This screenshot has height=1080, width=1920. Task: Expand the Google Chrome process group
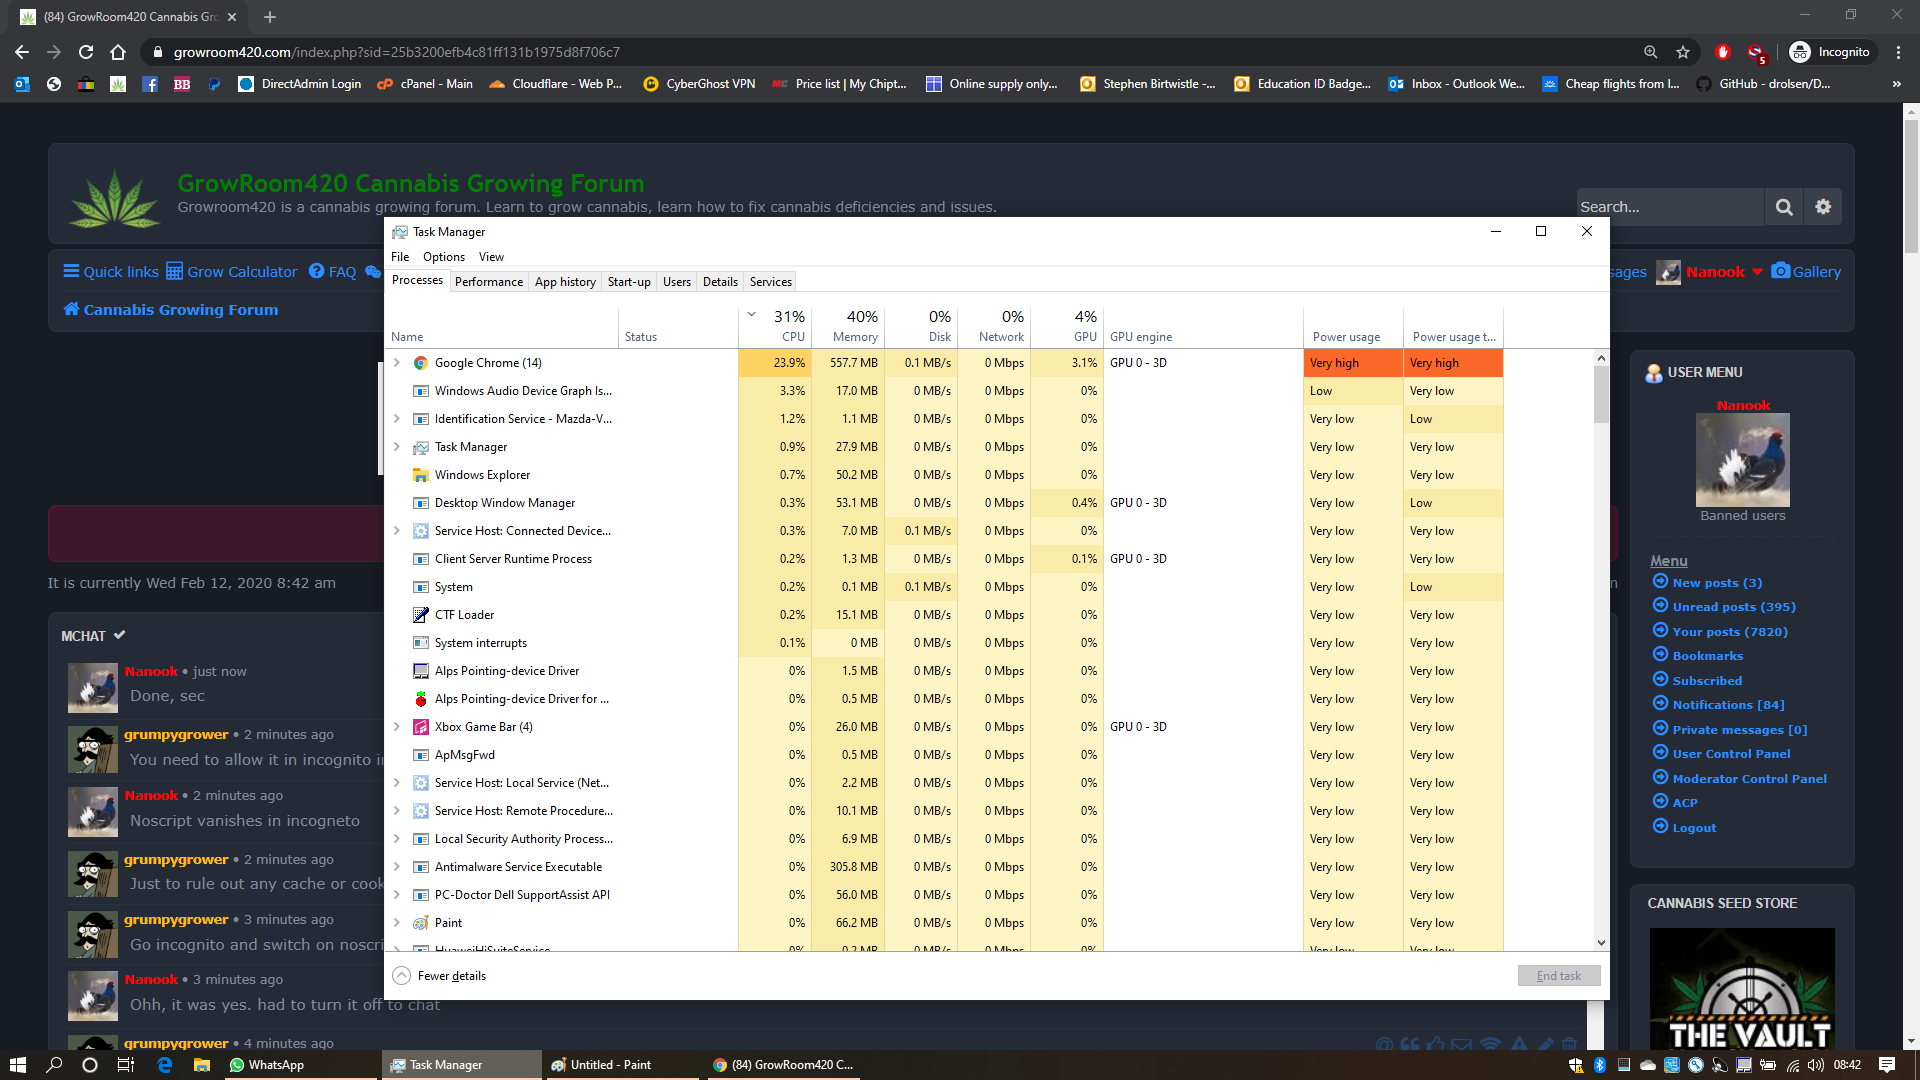(x=397, y=363)
